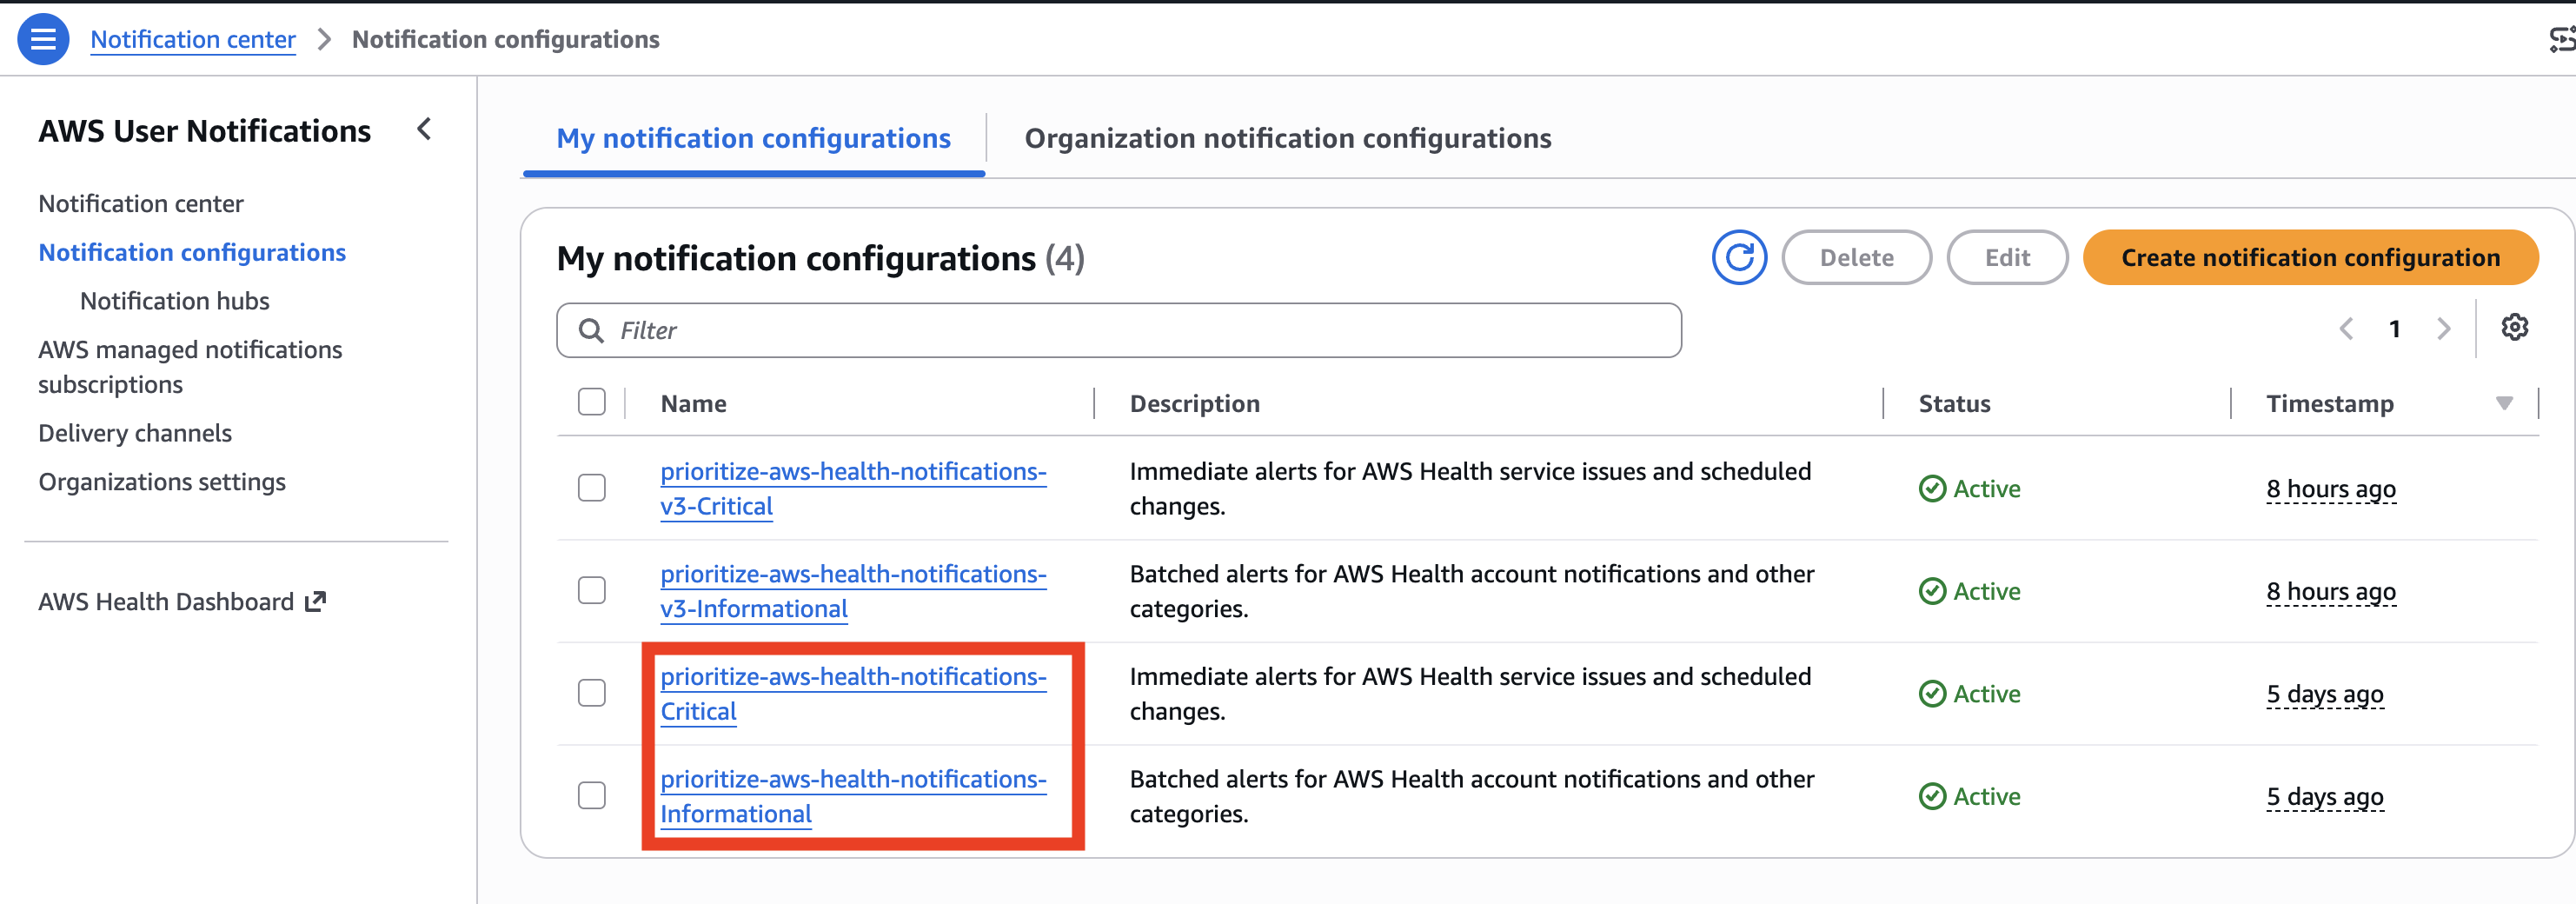2576x904 pixels.
Task: Sort by Timestamp column arrow
Action: point(2504,404)
